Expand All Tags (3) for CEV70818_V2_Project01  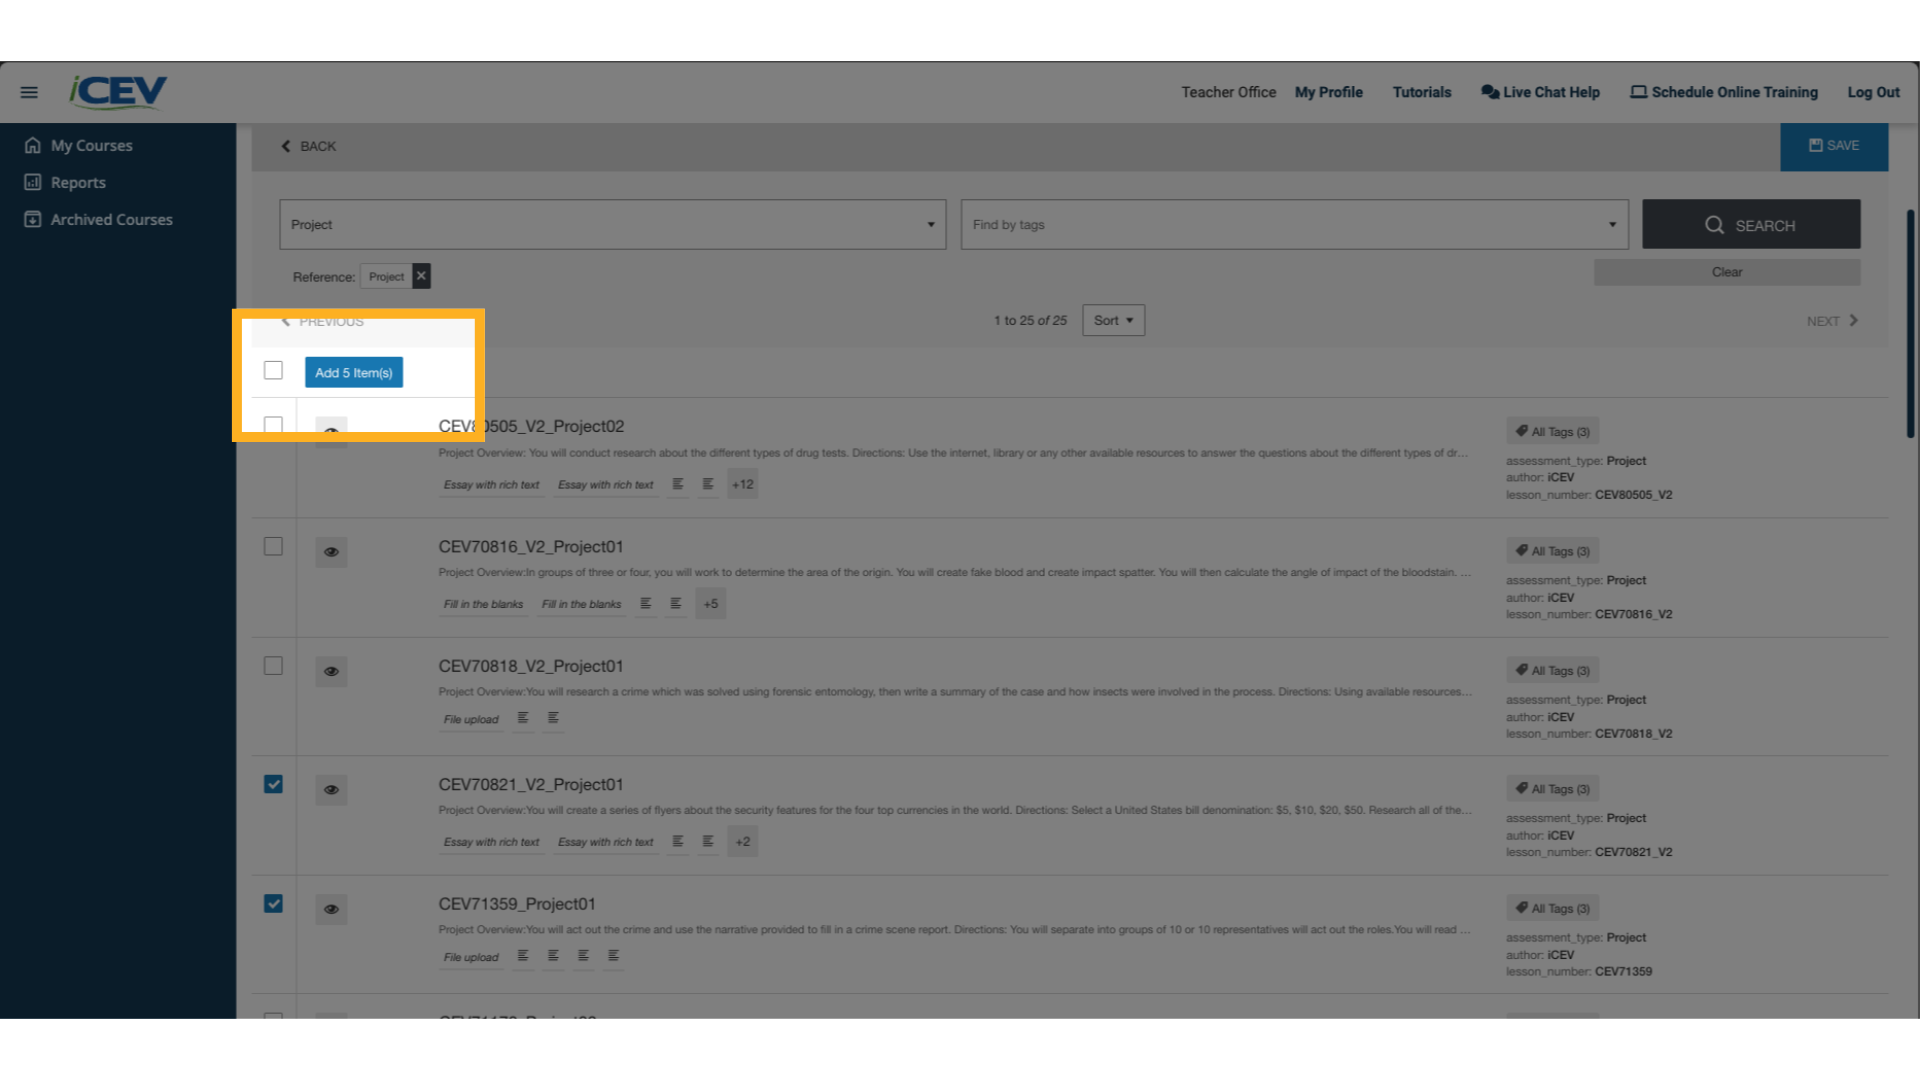[x=1552, y=670]
